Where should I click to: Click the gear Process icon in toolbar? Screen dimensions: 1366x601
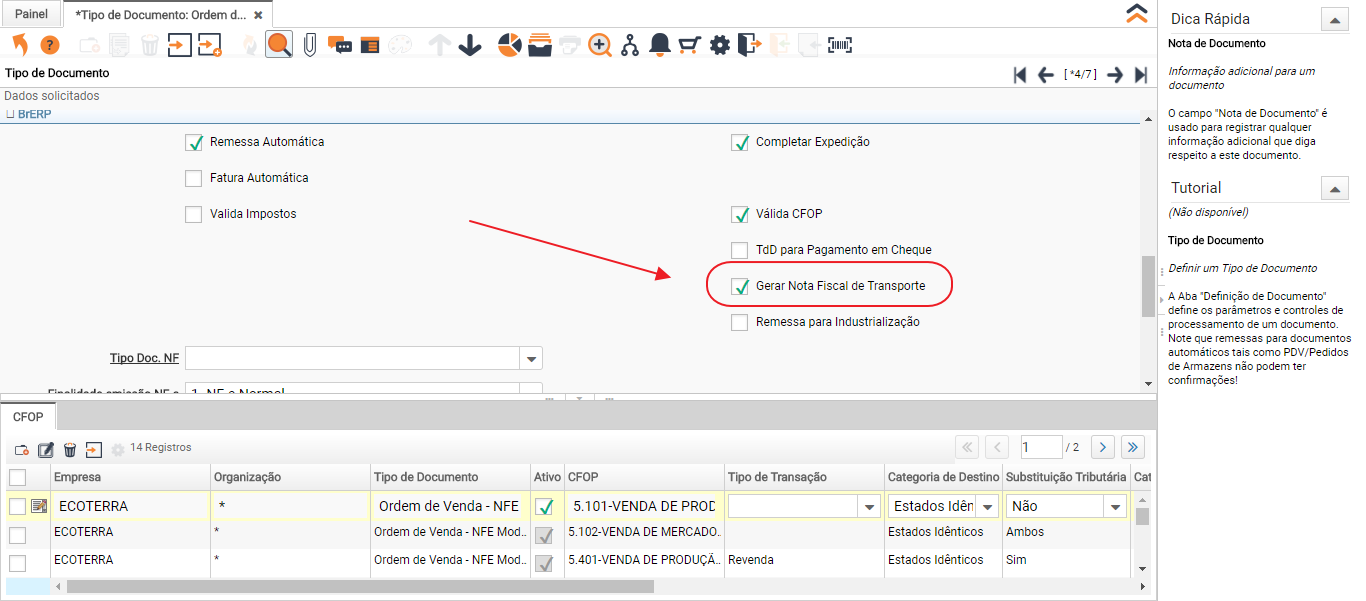coord(720,45)
